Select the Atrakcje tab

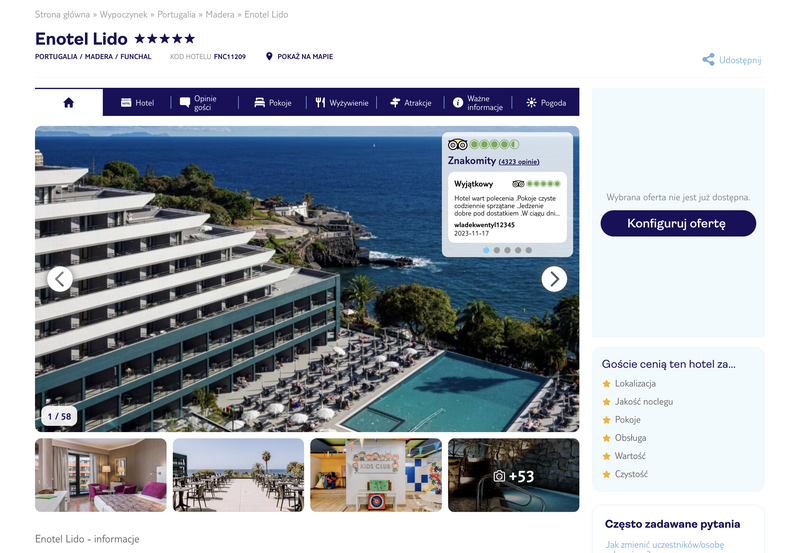[x=410, y=103]
